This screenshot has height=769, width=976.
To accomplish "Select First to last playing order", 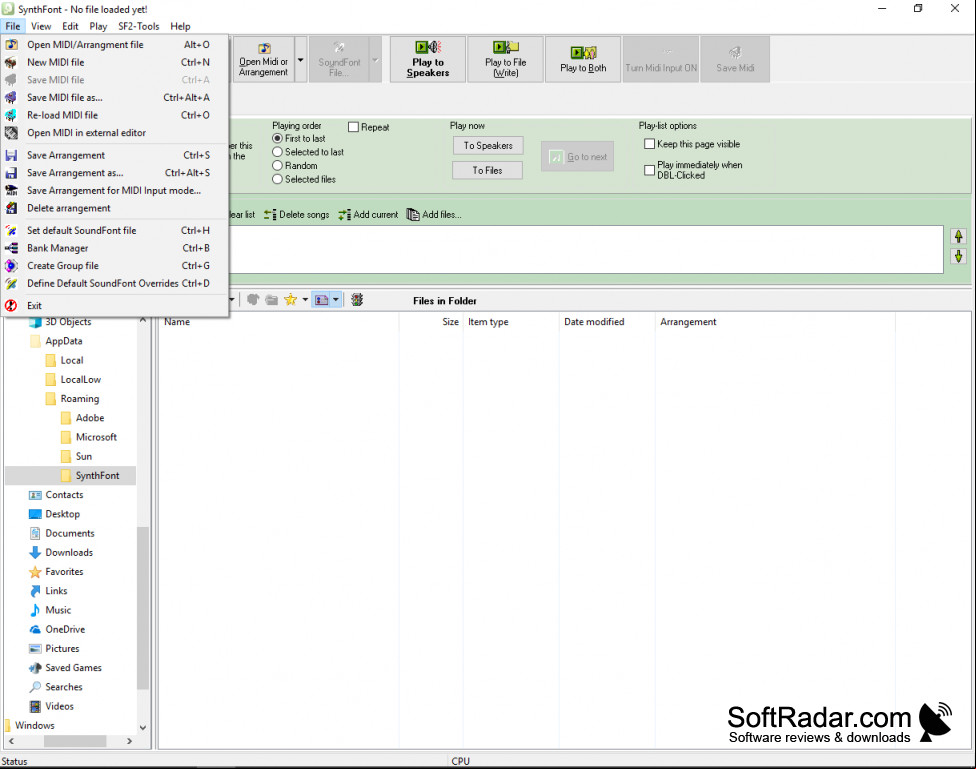I will (278, 138).
